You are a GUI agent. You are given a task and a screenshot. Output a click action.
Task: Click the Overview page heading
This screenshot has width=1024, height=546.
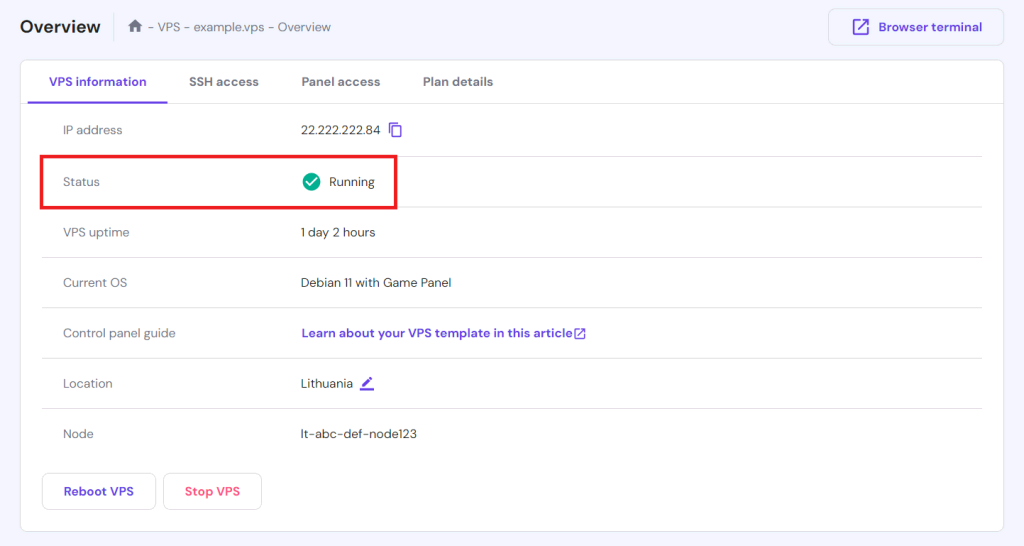pyautogui.click(x=60, y=27)
